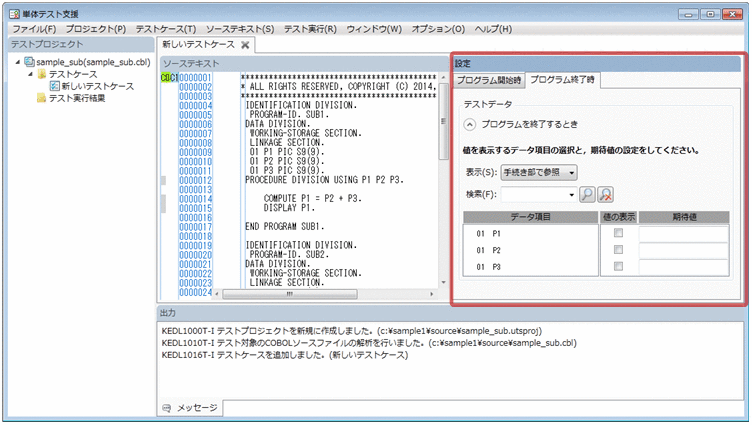Image resolution: width=752 pixels, height=425 pixels.
Task: Click the PROGRAM-ID. SUB1 source line
Action: tap(289, 115)
